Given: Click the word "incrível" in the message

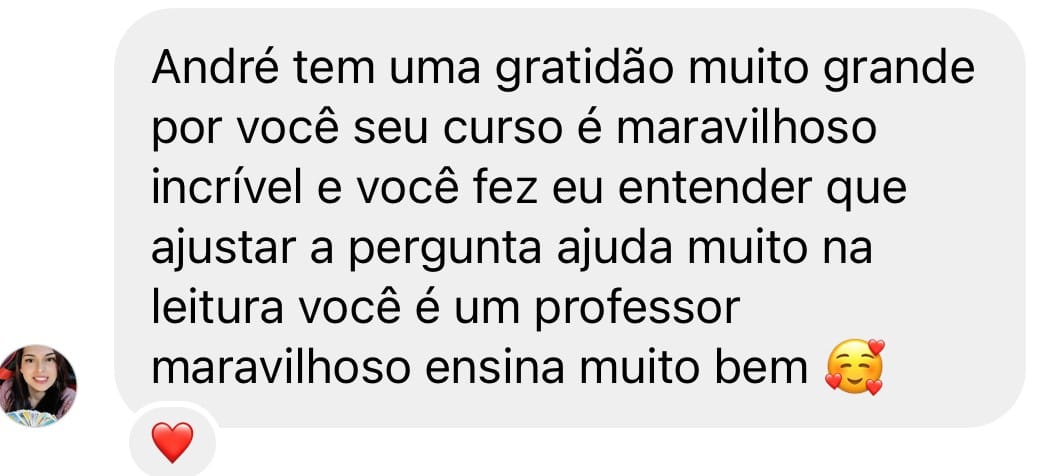Looking at the screenshot, I should 227,188.
